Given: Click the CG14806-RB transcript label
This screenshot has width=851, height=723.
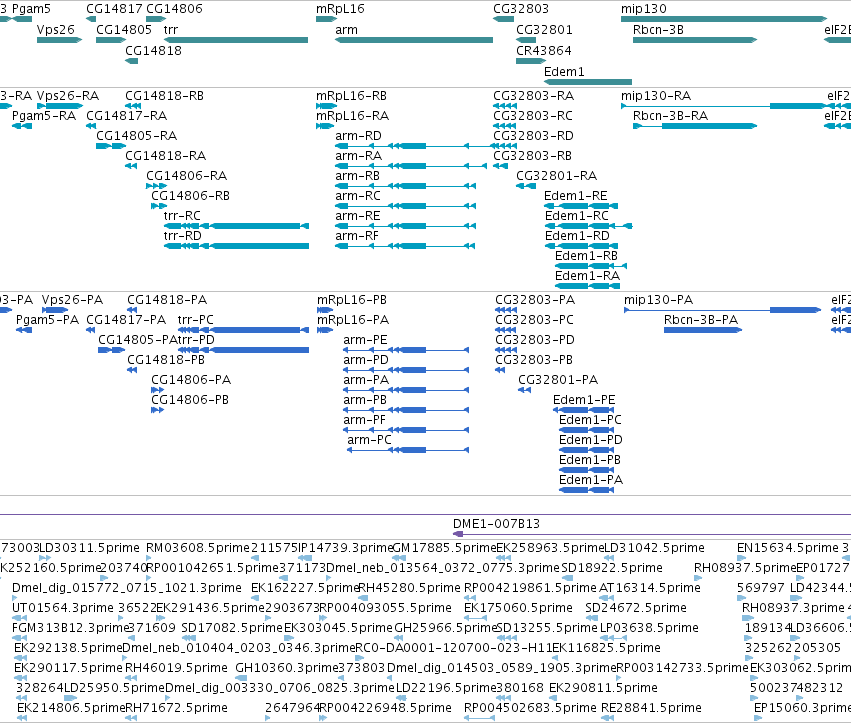Looking at the screenshot, I should (x=190, y=196).
